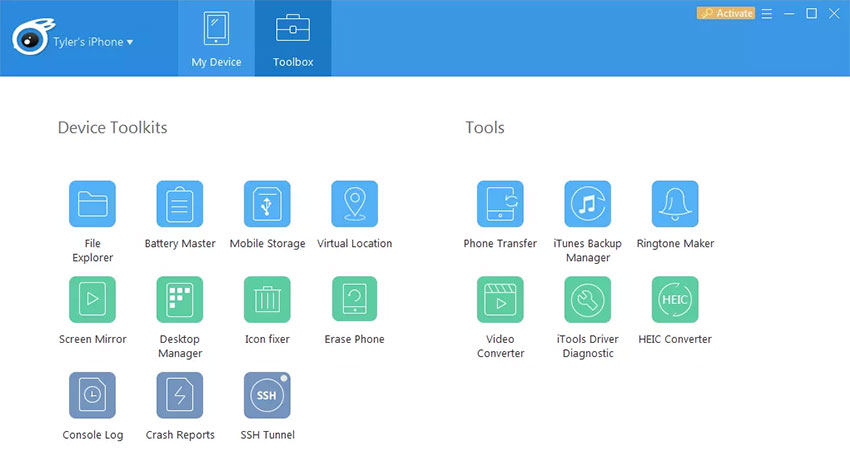The width and height of the screenshot is (850, 476).
Task: Launch the Icon fixer tool
Action: pyautogui.click(x=267, y=300)
